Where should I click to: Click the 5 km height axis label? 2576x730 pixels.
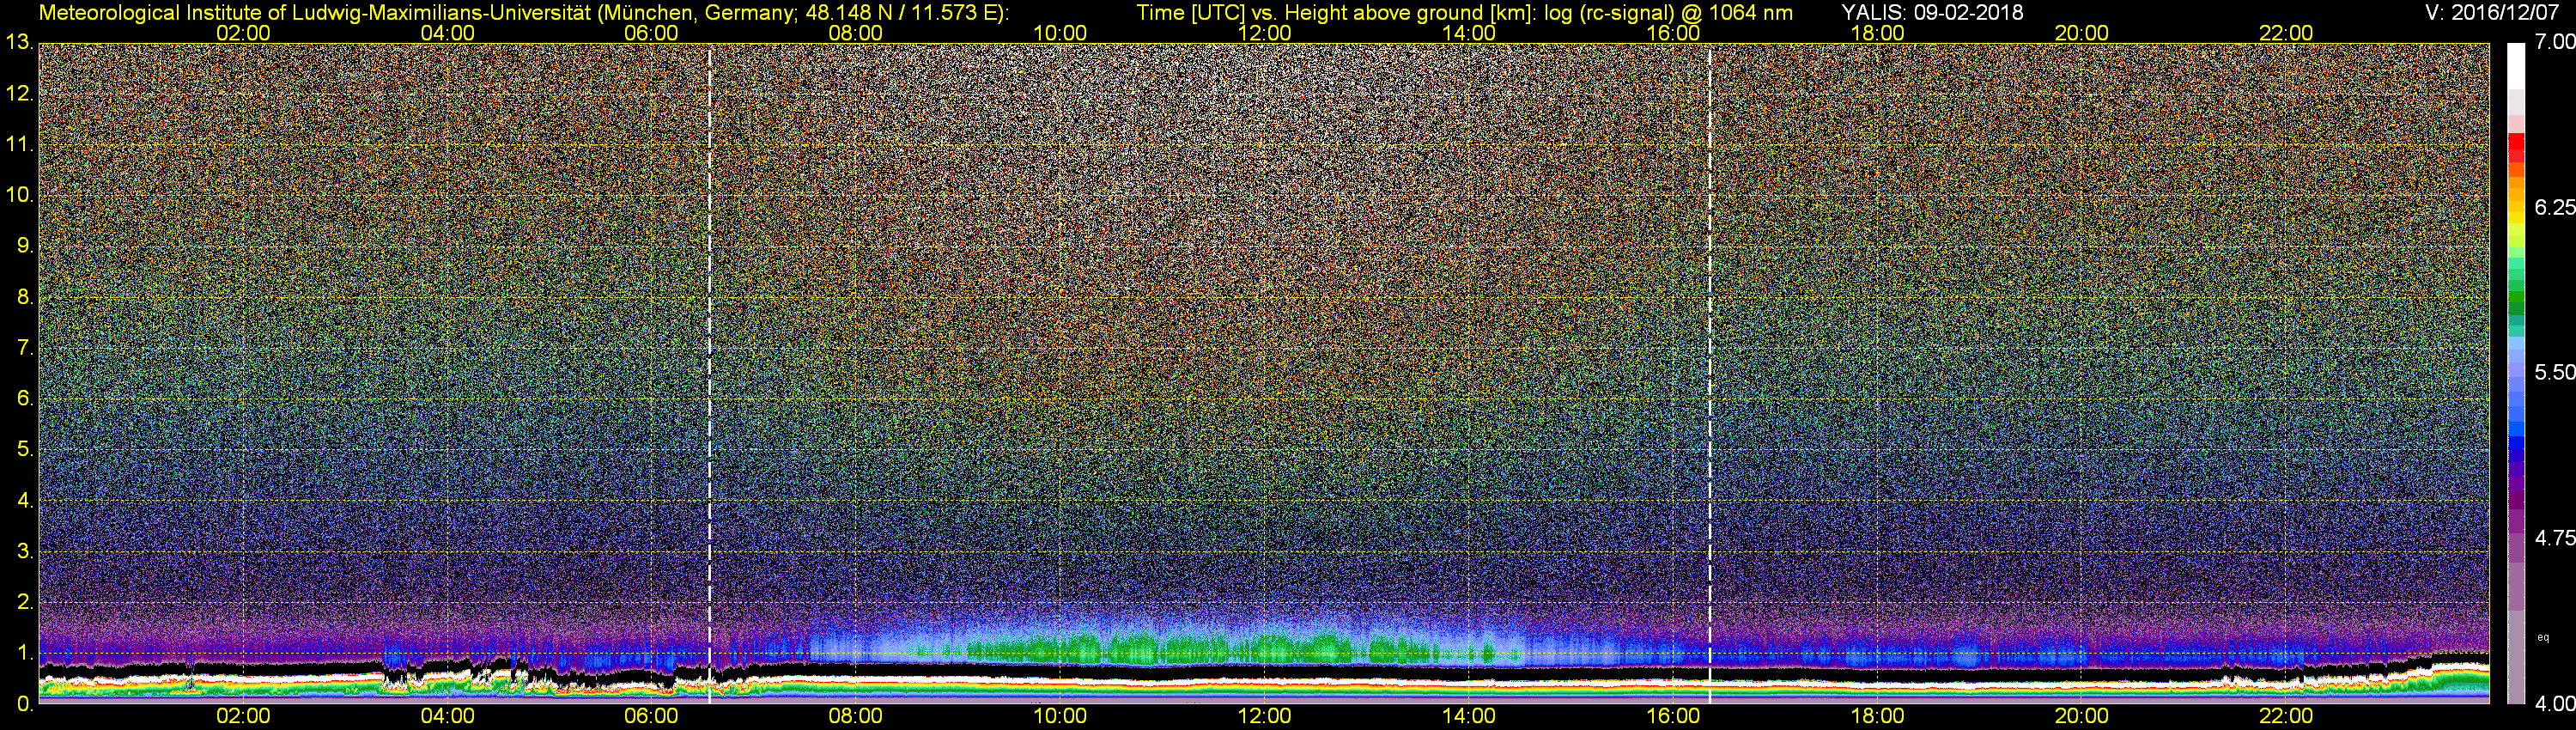tap(24, 449)
